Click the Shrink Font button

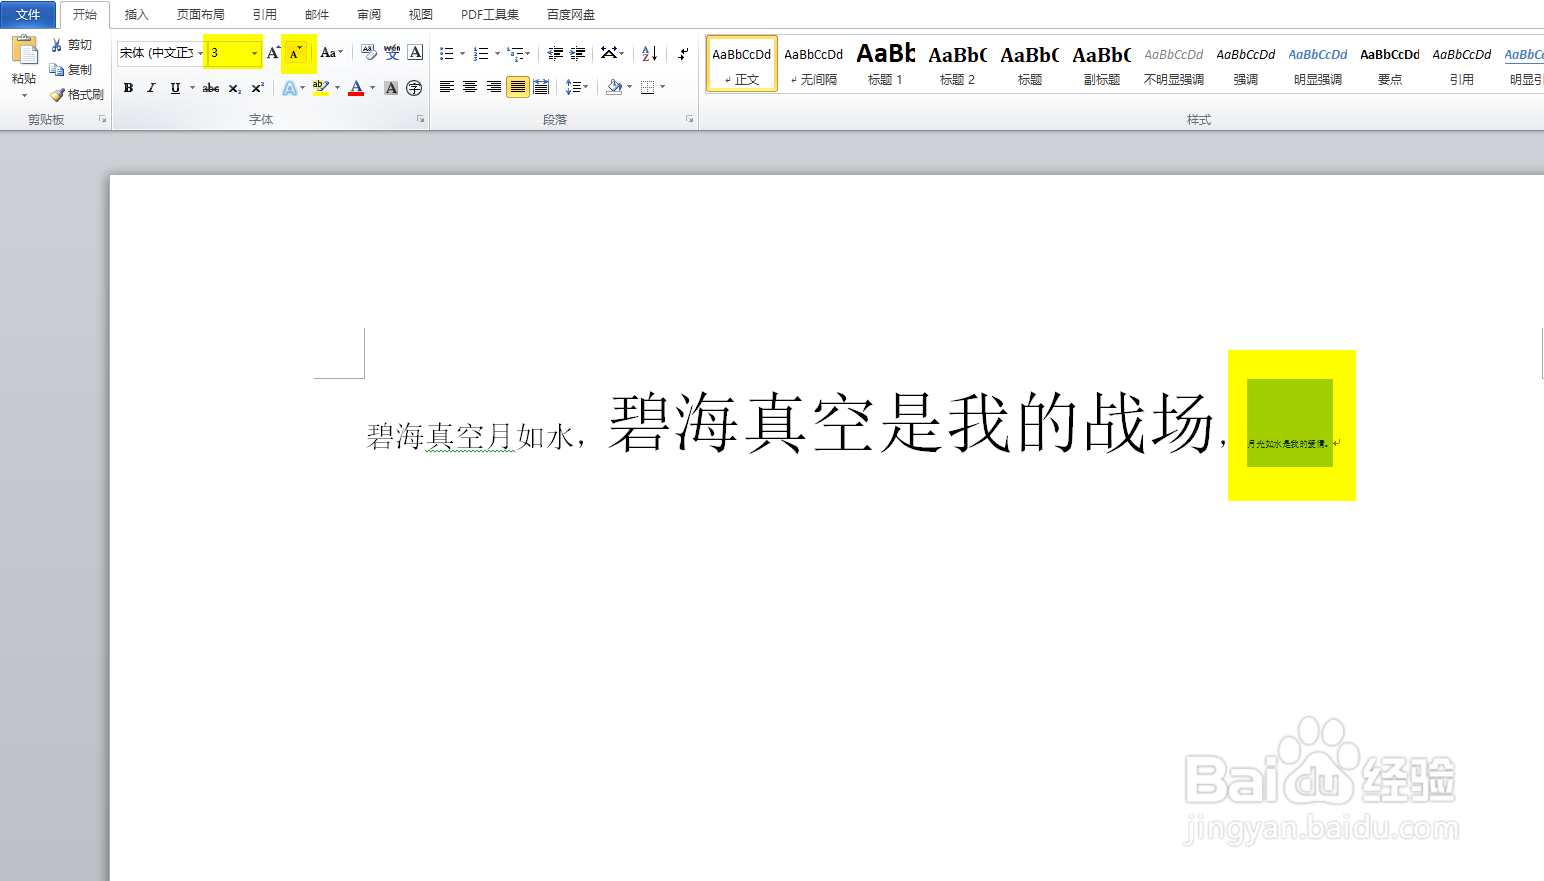point(296,53)
